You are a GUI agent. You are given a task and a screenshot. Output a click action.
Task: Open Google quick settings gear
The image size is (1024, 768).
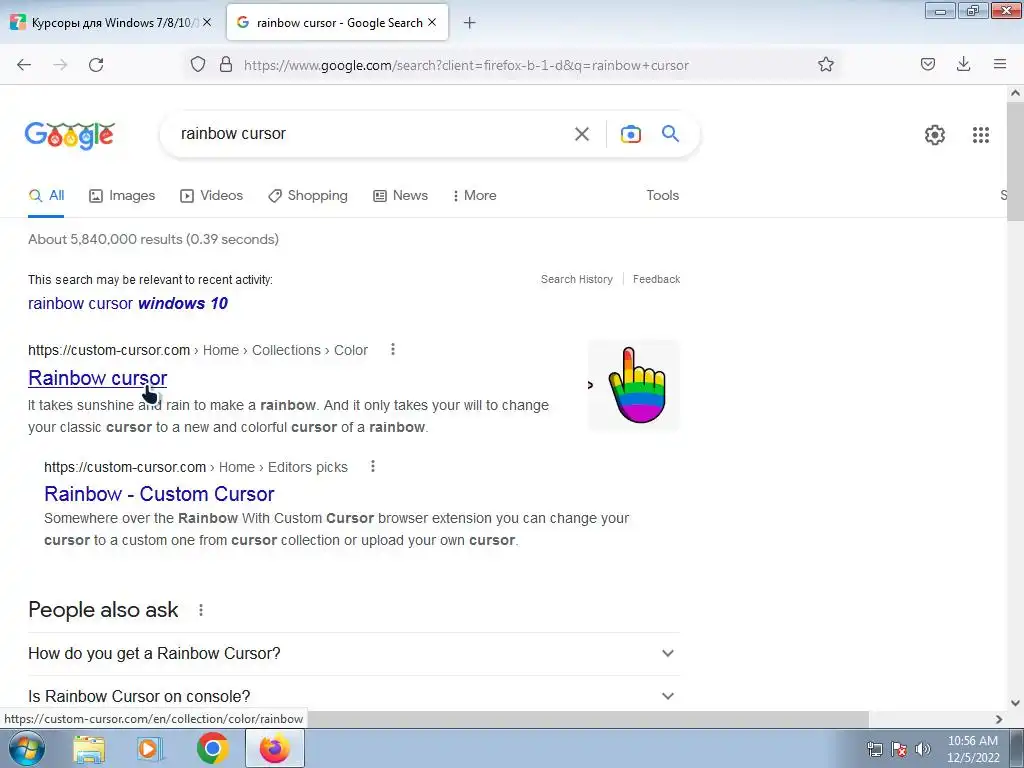click(935, 135)
